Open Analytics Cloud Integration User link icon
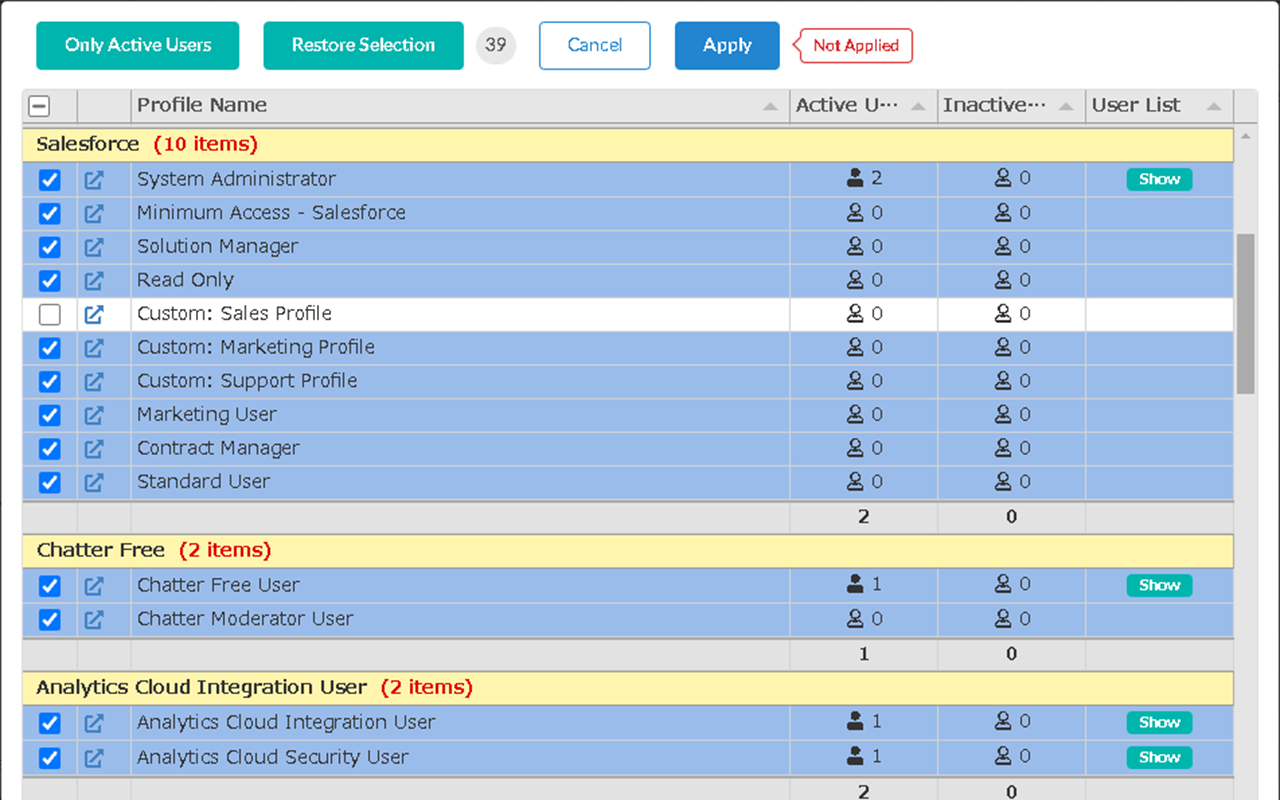The image size is (1280, 800). click(93, 723)
